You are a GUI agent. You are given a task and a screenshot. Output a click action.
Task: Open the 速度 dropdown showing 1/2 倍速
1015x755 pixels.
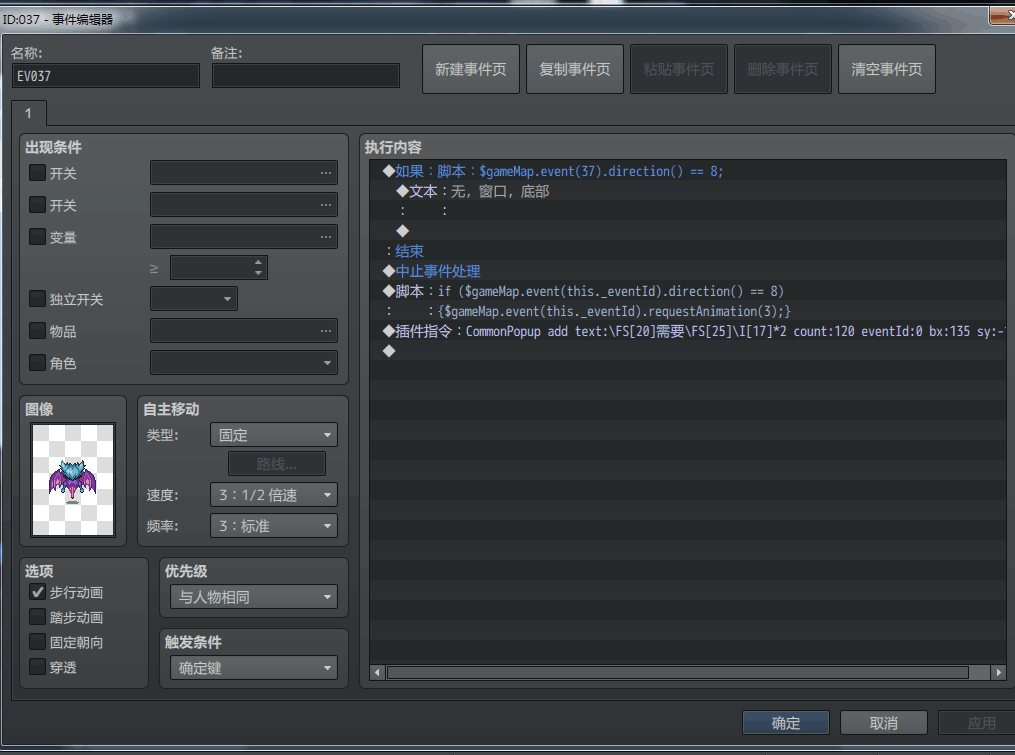pos(274,495)
